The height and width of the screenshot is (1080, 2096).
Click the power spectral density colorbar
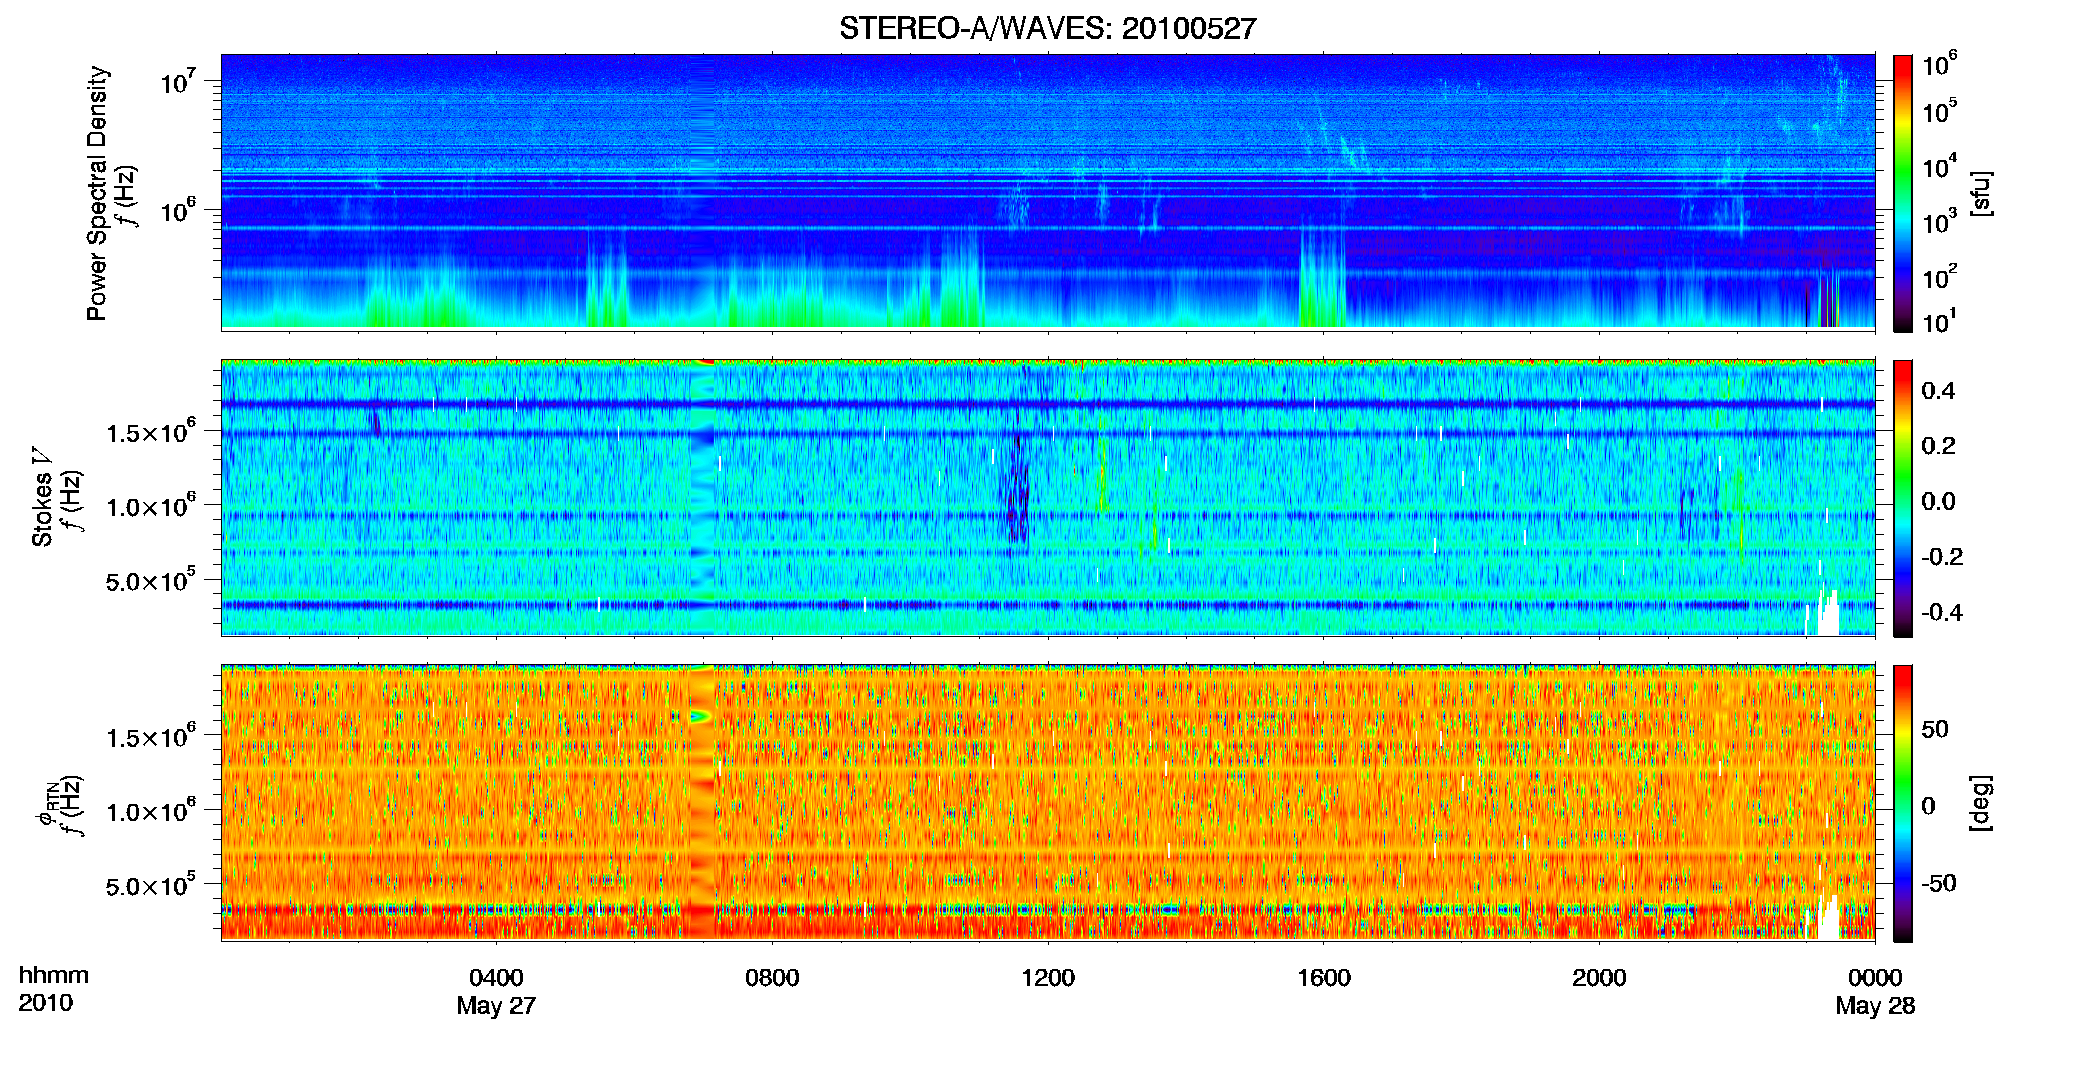coord(1903,193)
